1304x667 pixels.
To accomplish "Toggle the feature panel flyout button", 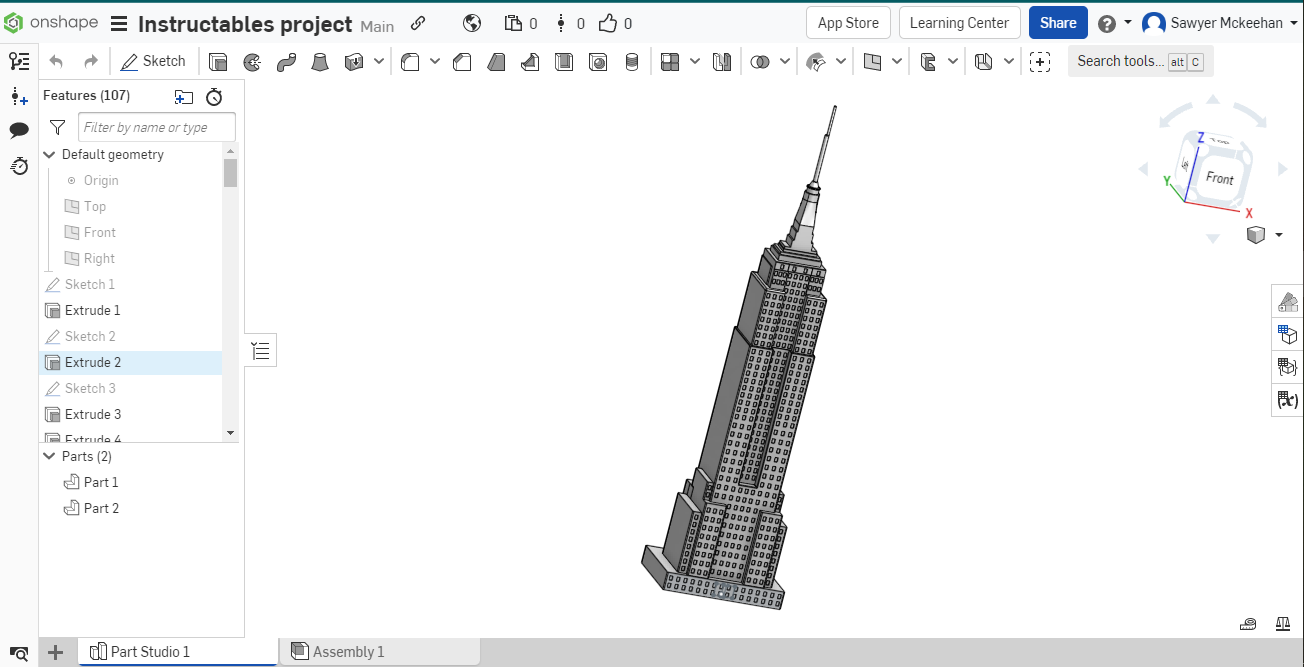I will [261, 351].
